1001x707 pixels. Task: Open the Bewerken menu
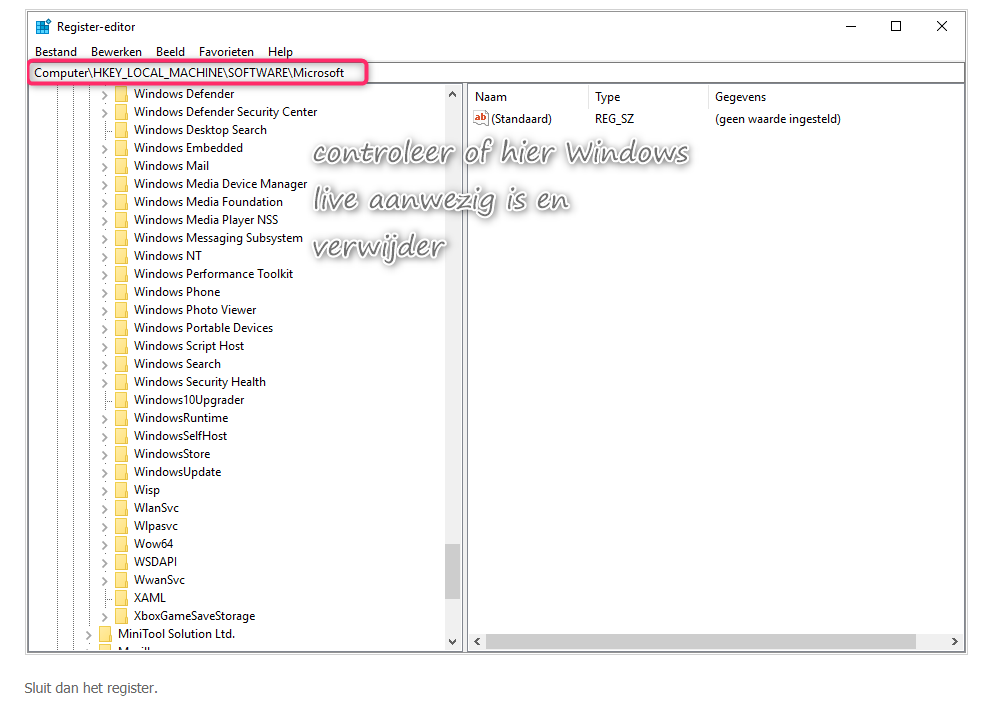116,52
